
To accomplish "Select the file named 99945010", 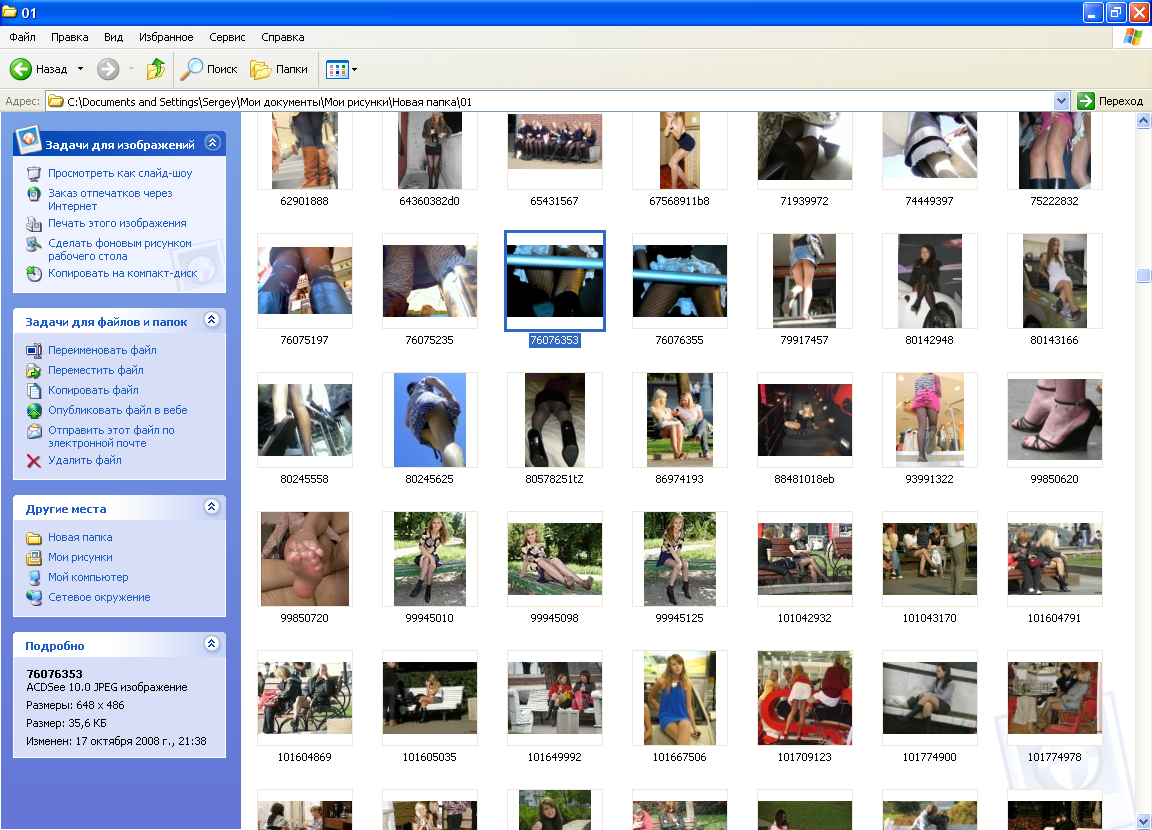I will point(429,567).
